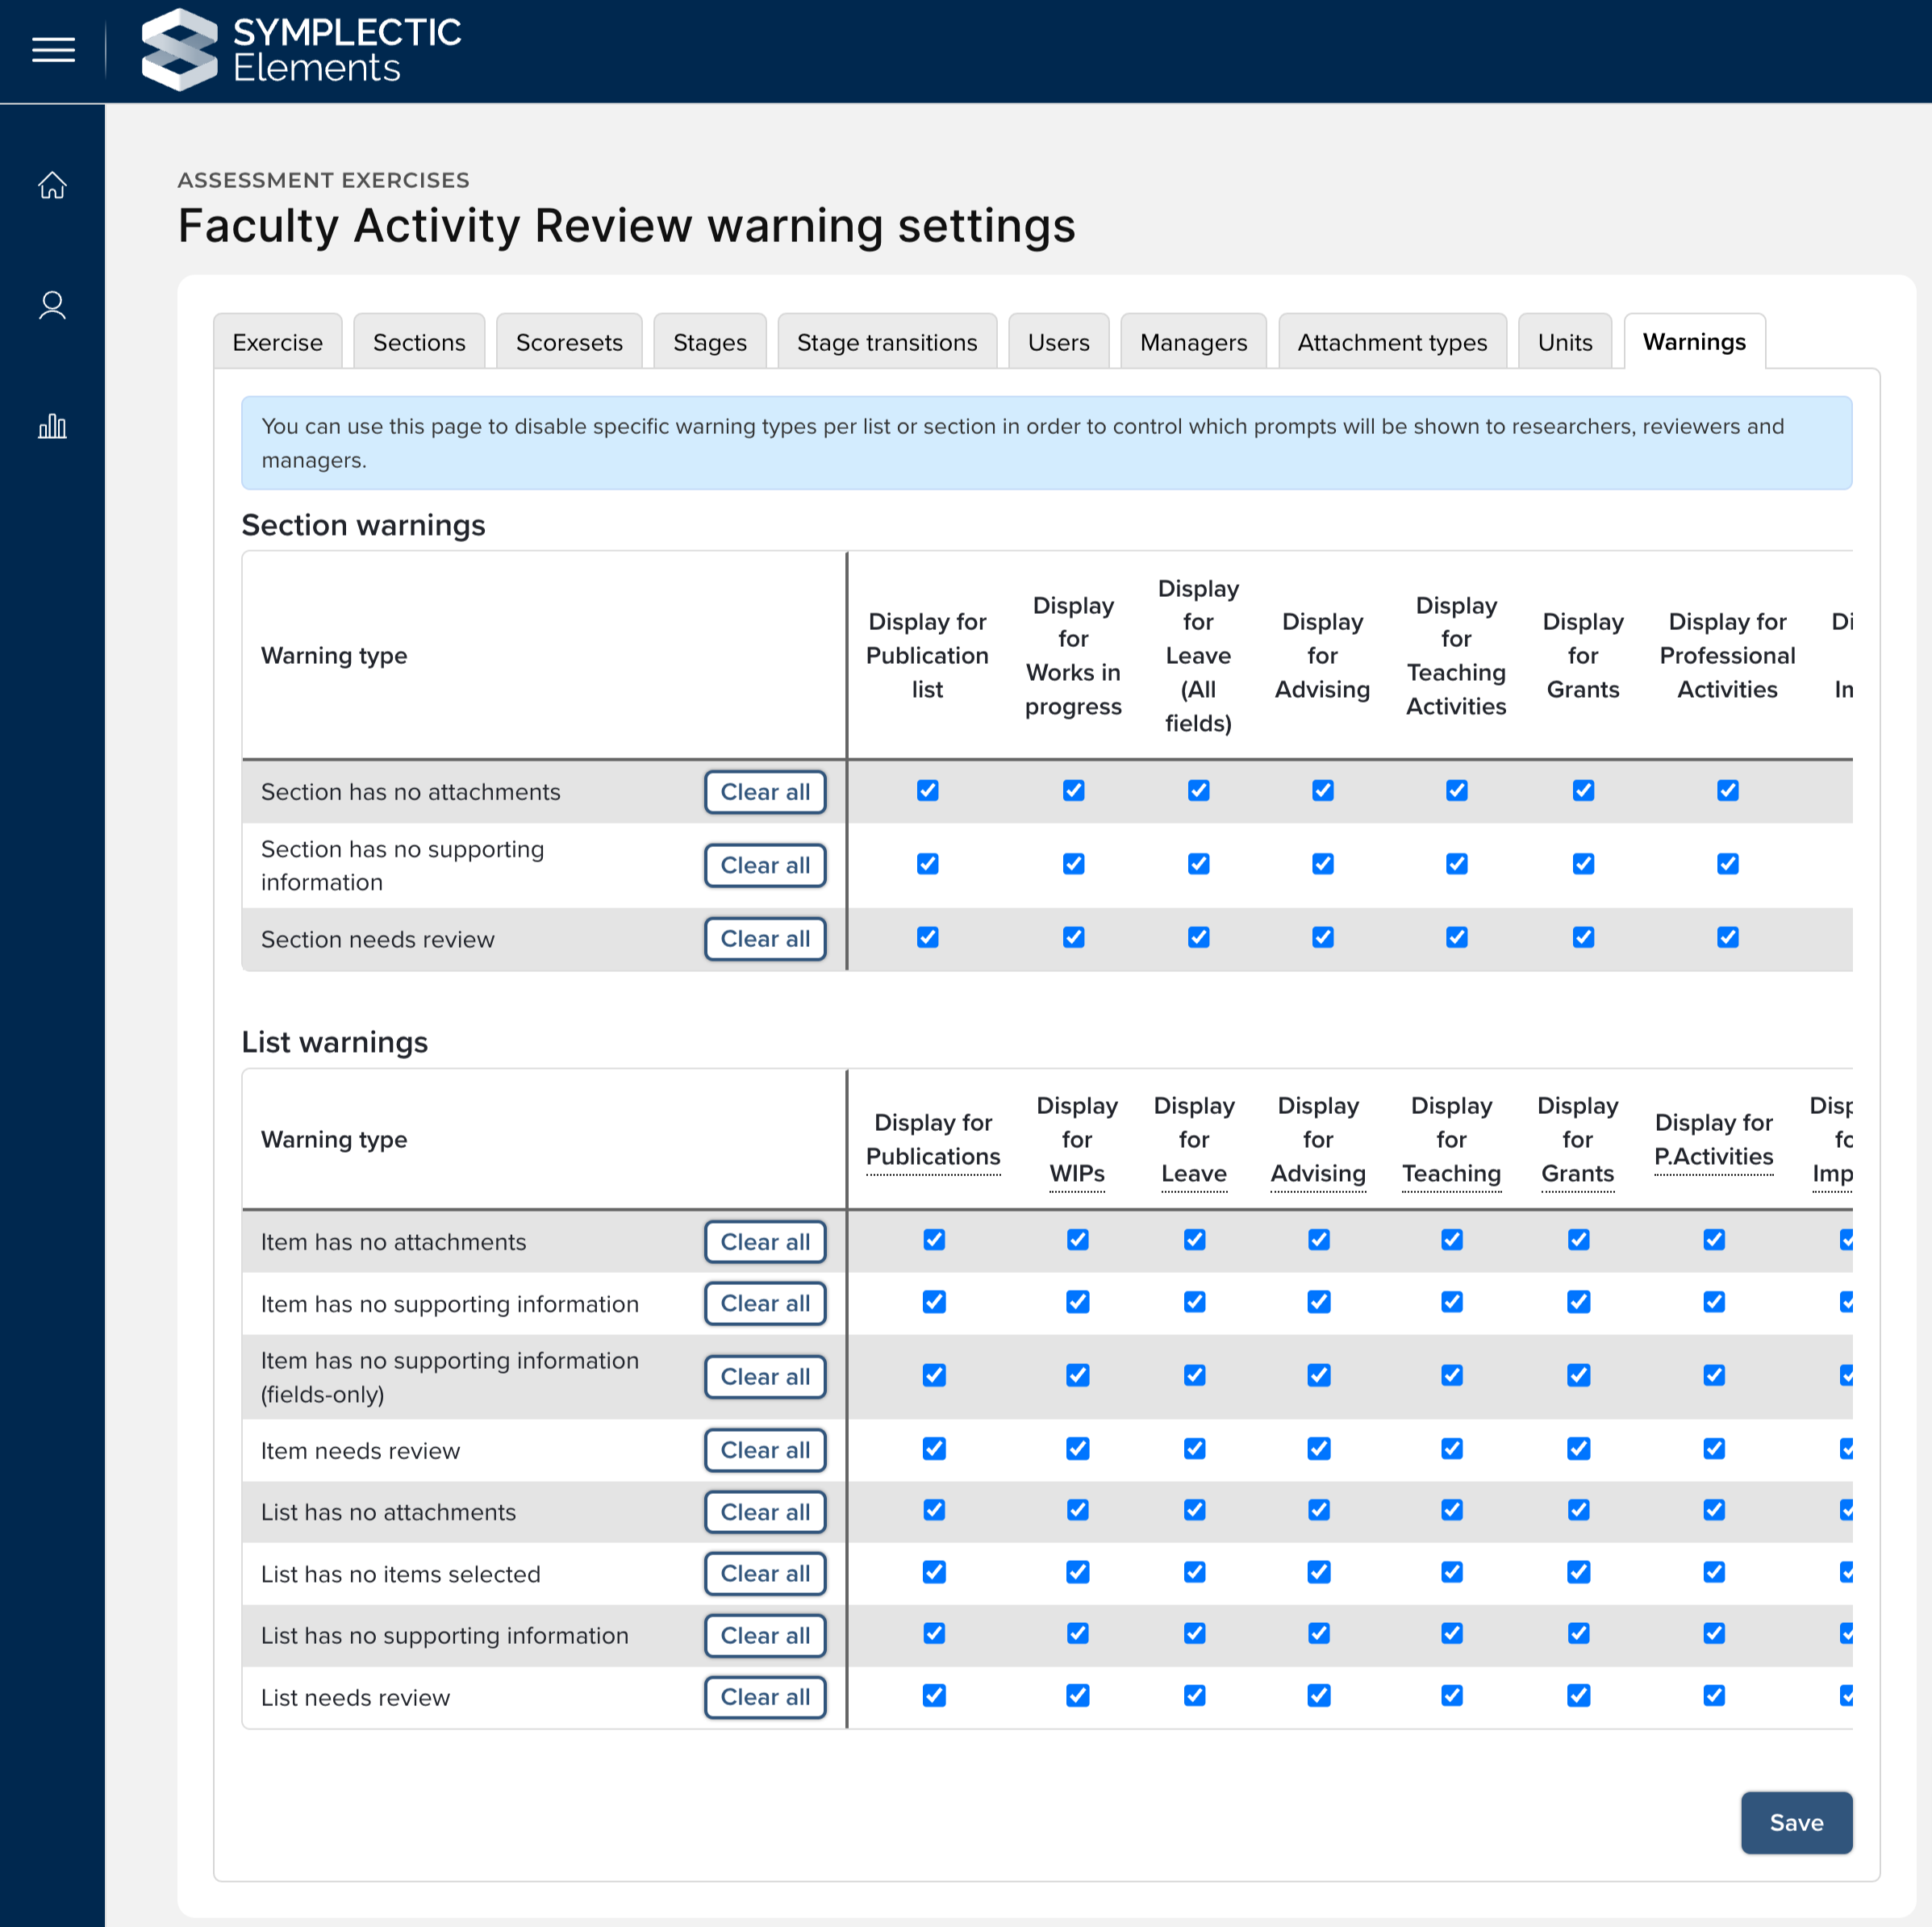Uncheck 'Item needs review' for WIPs

(1077, 1449)
